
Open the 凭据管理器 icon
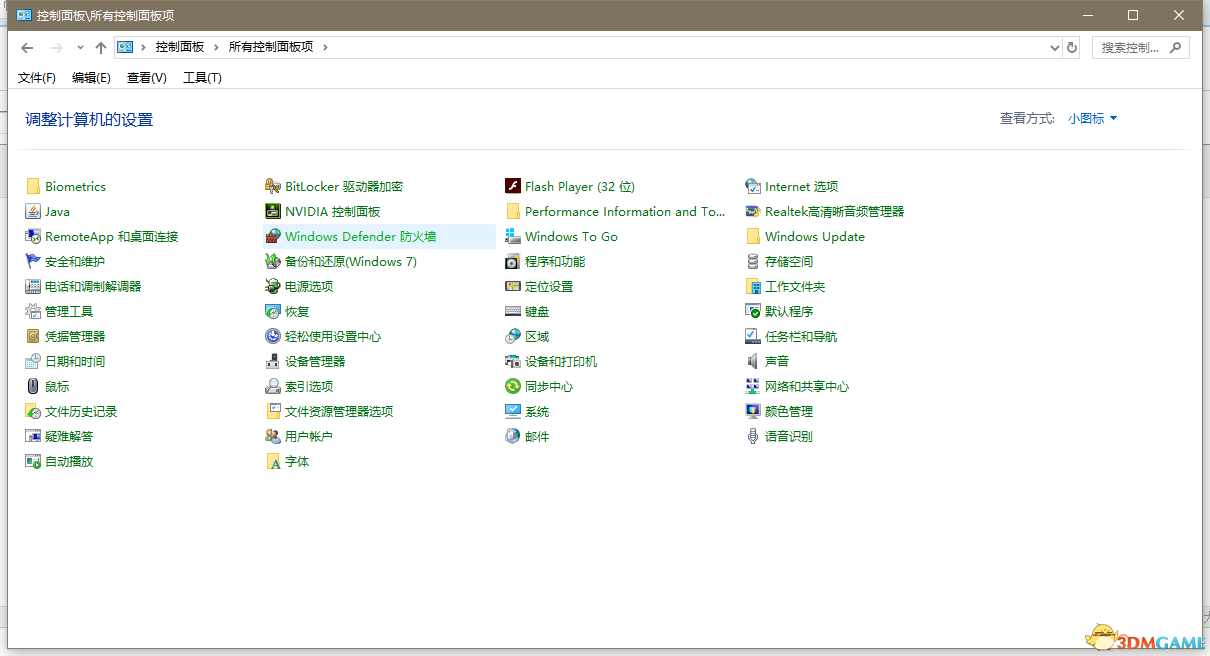point(33,336)
